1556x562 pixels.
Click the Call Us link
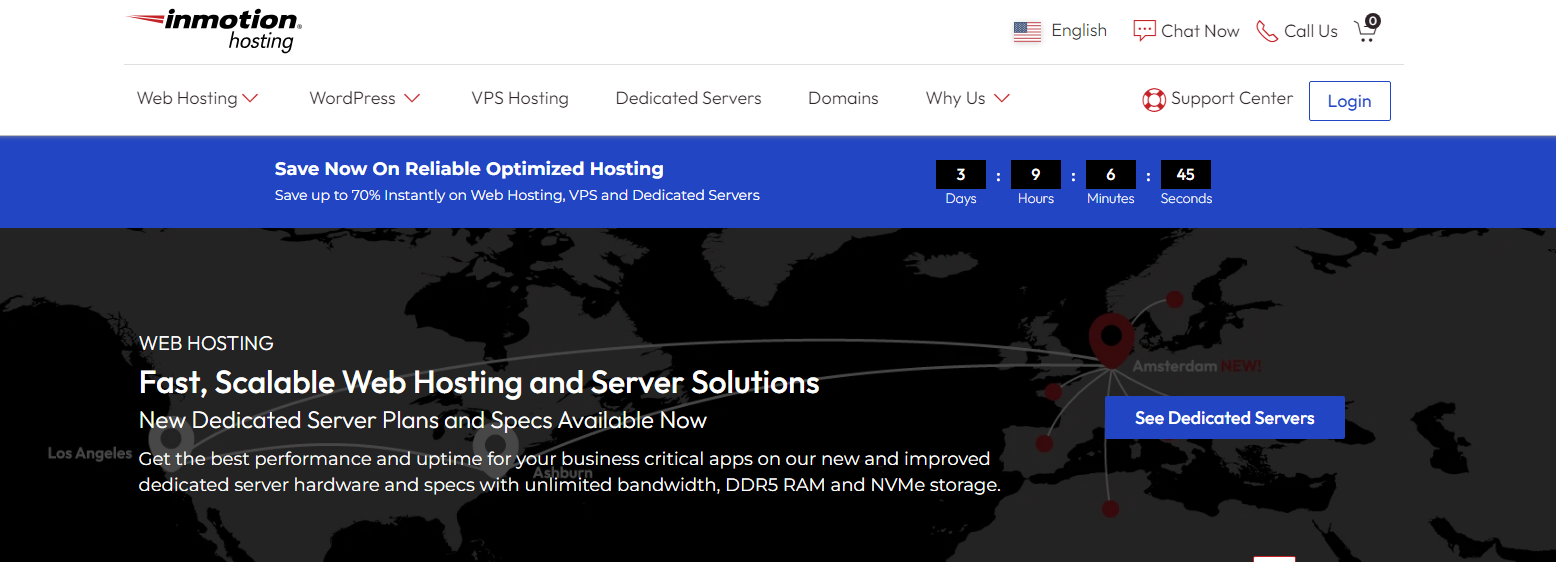(x=1311, y=31)
